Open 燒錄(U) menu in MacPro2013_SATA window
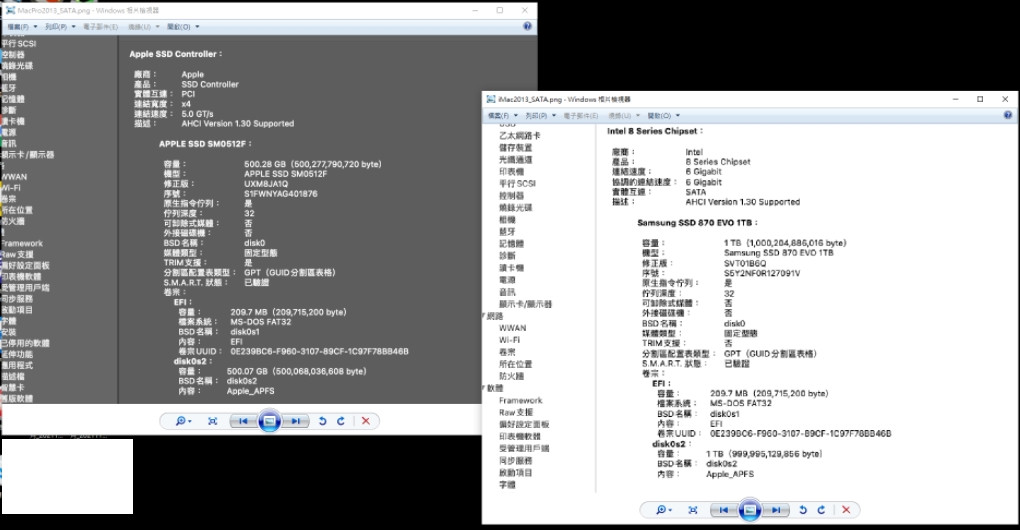 click(143, 27)
